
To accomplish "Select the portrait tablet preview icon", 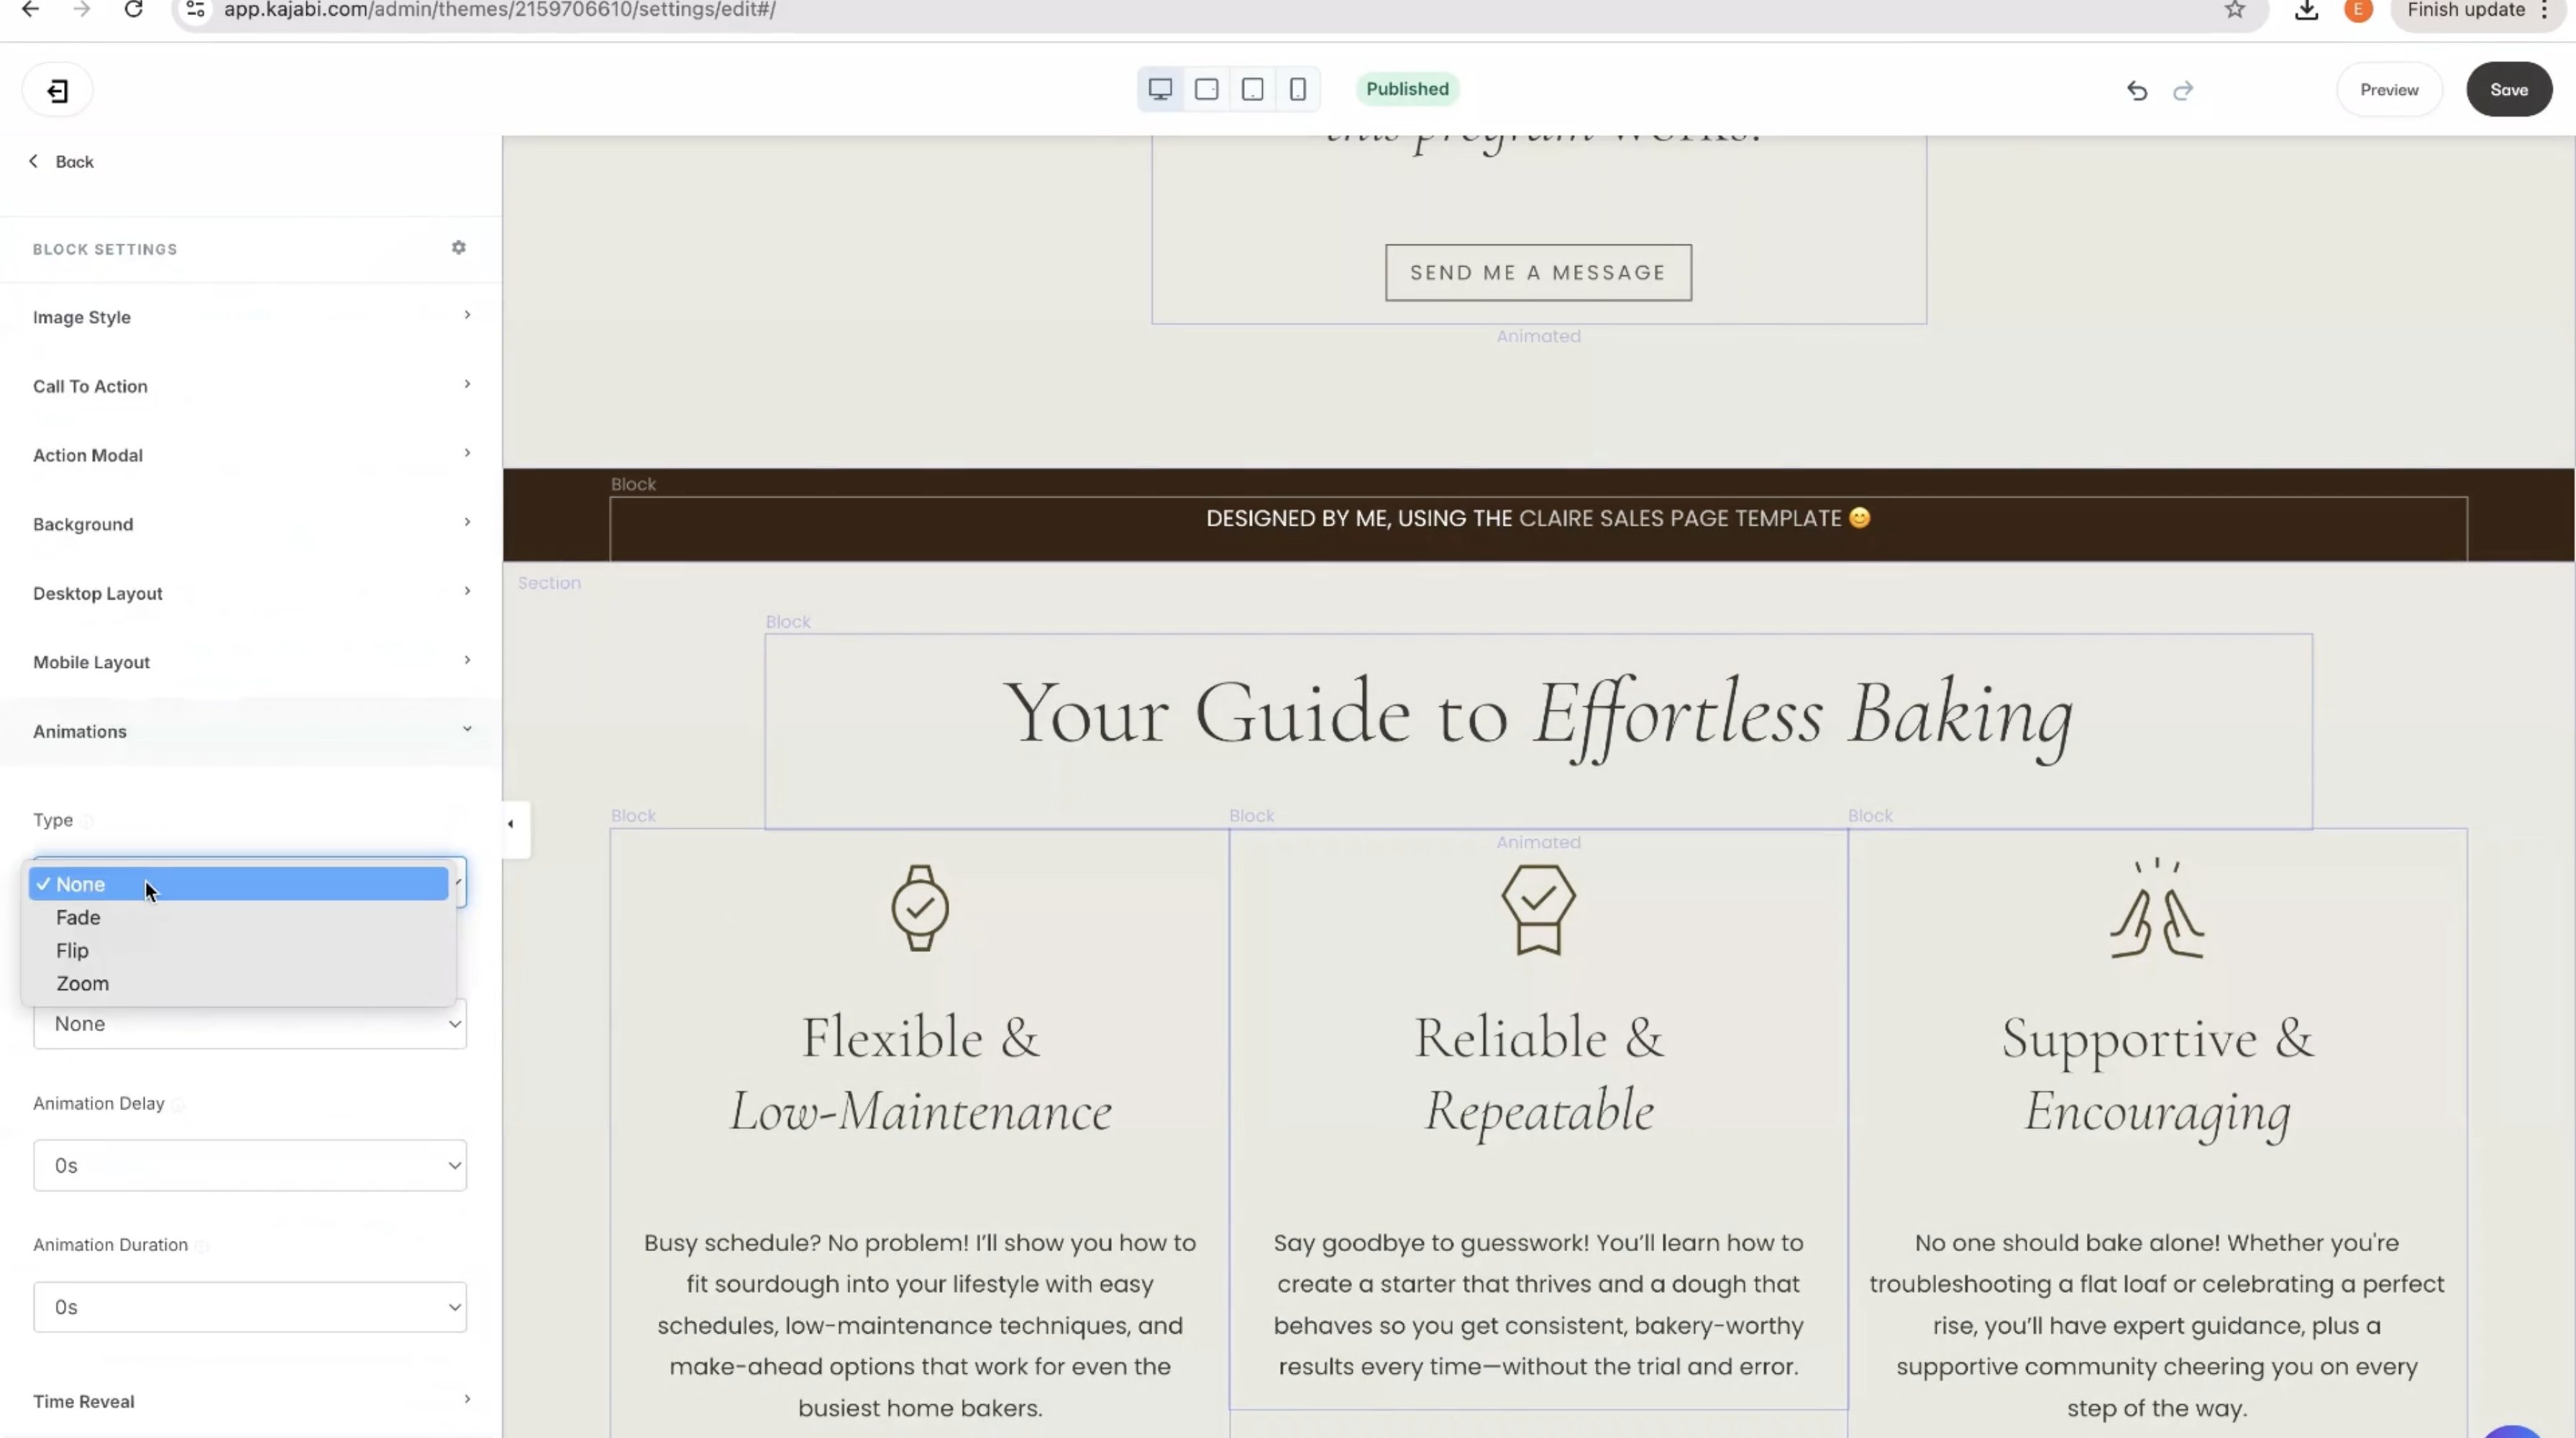I will 1252,89.
